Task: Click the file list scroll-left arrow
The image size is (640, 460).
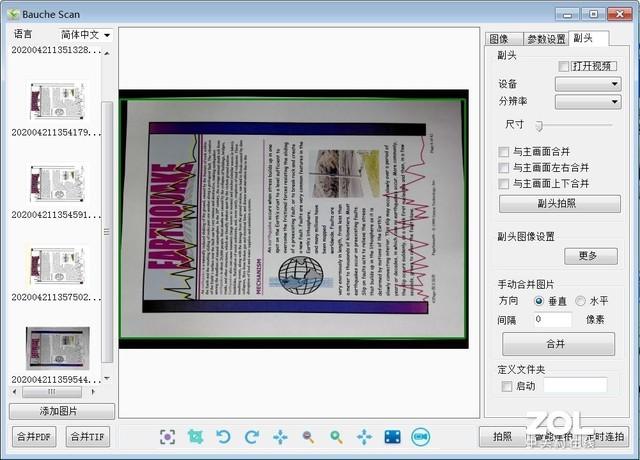Action: pyautogui.click(x=15, y=392)
